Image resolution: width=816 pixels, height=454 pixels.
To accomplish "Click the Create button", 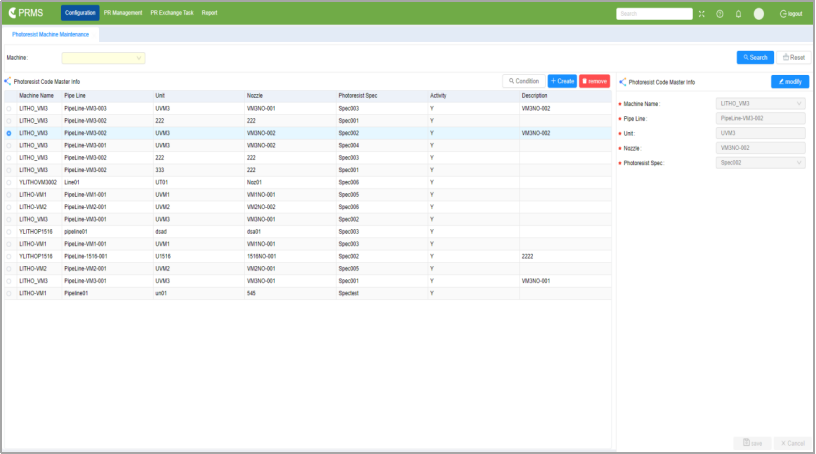I will (x=562, y=81).
